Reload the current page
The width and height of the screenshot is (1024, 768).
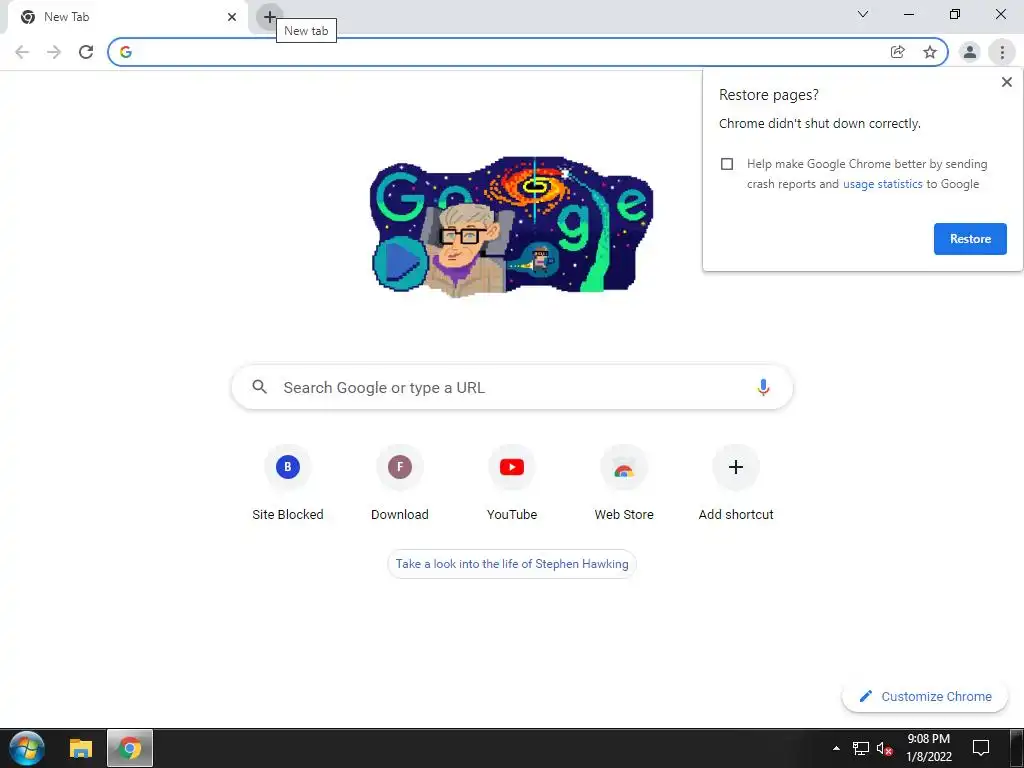point(86,52)
